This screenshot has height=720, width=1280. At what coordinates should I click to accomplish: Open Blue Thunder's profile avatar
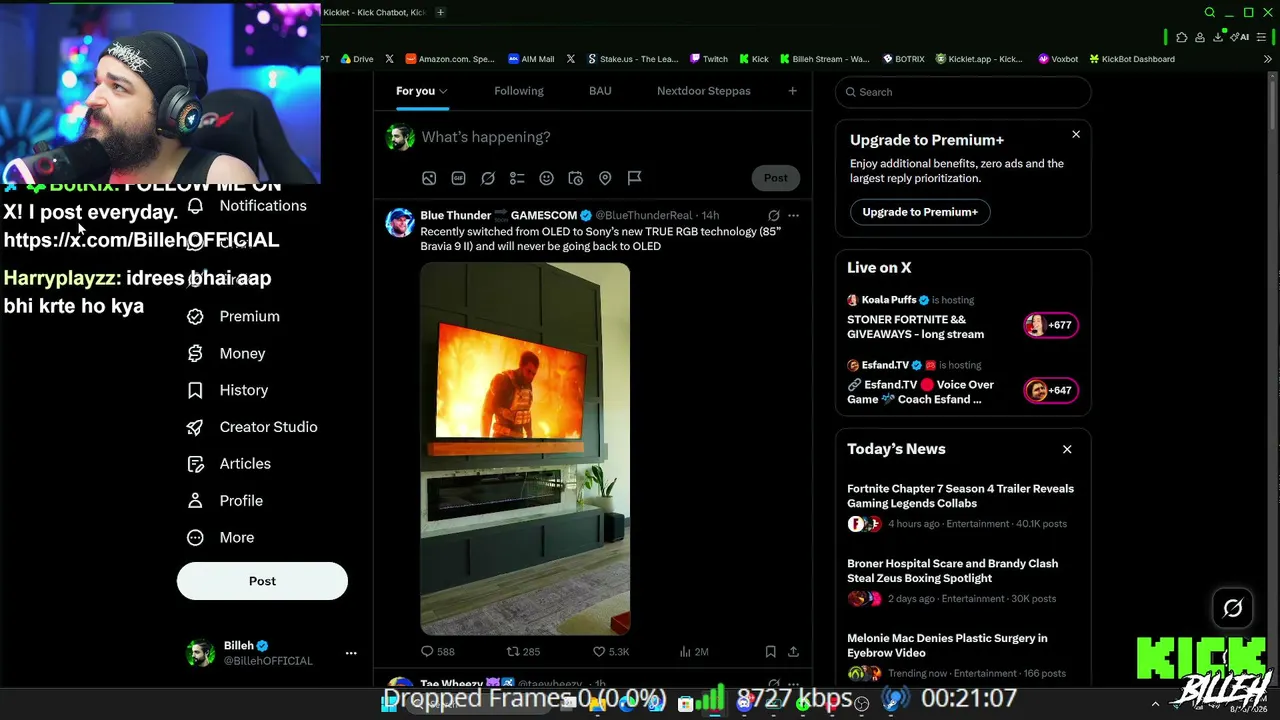pos(400,222)
